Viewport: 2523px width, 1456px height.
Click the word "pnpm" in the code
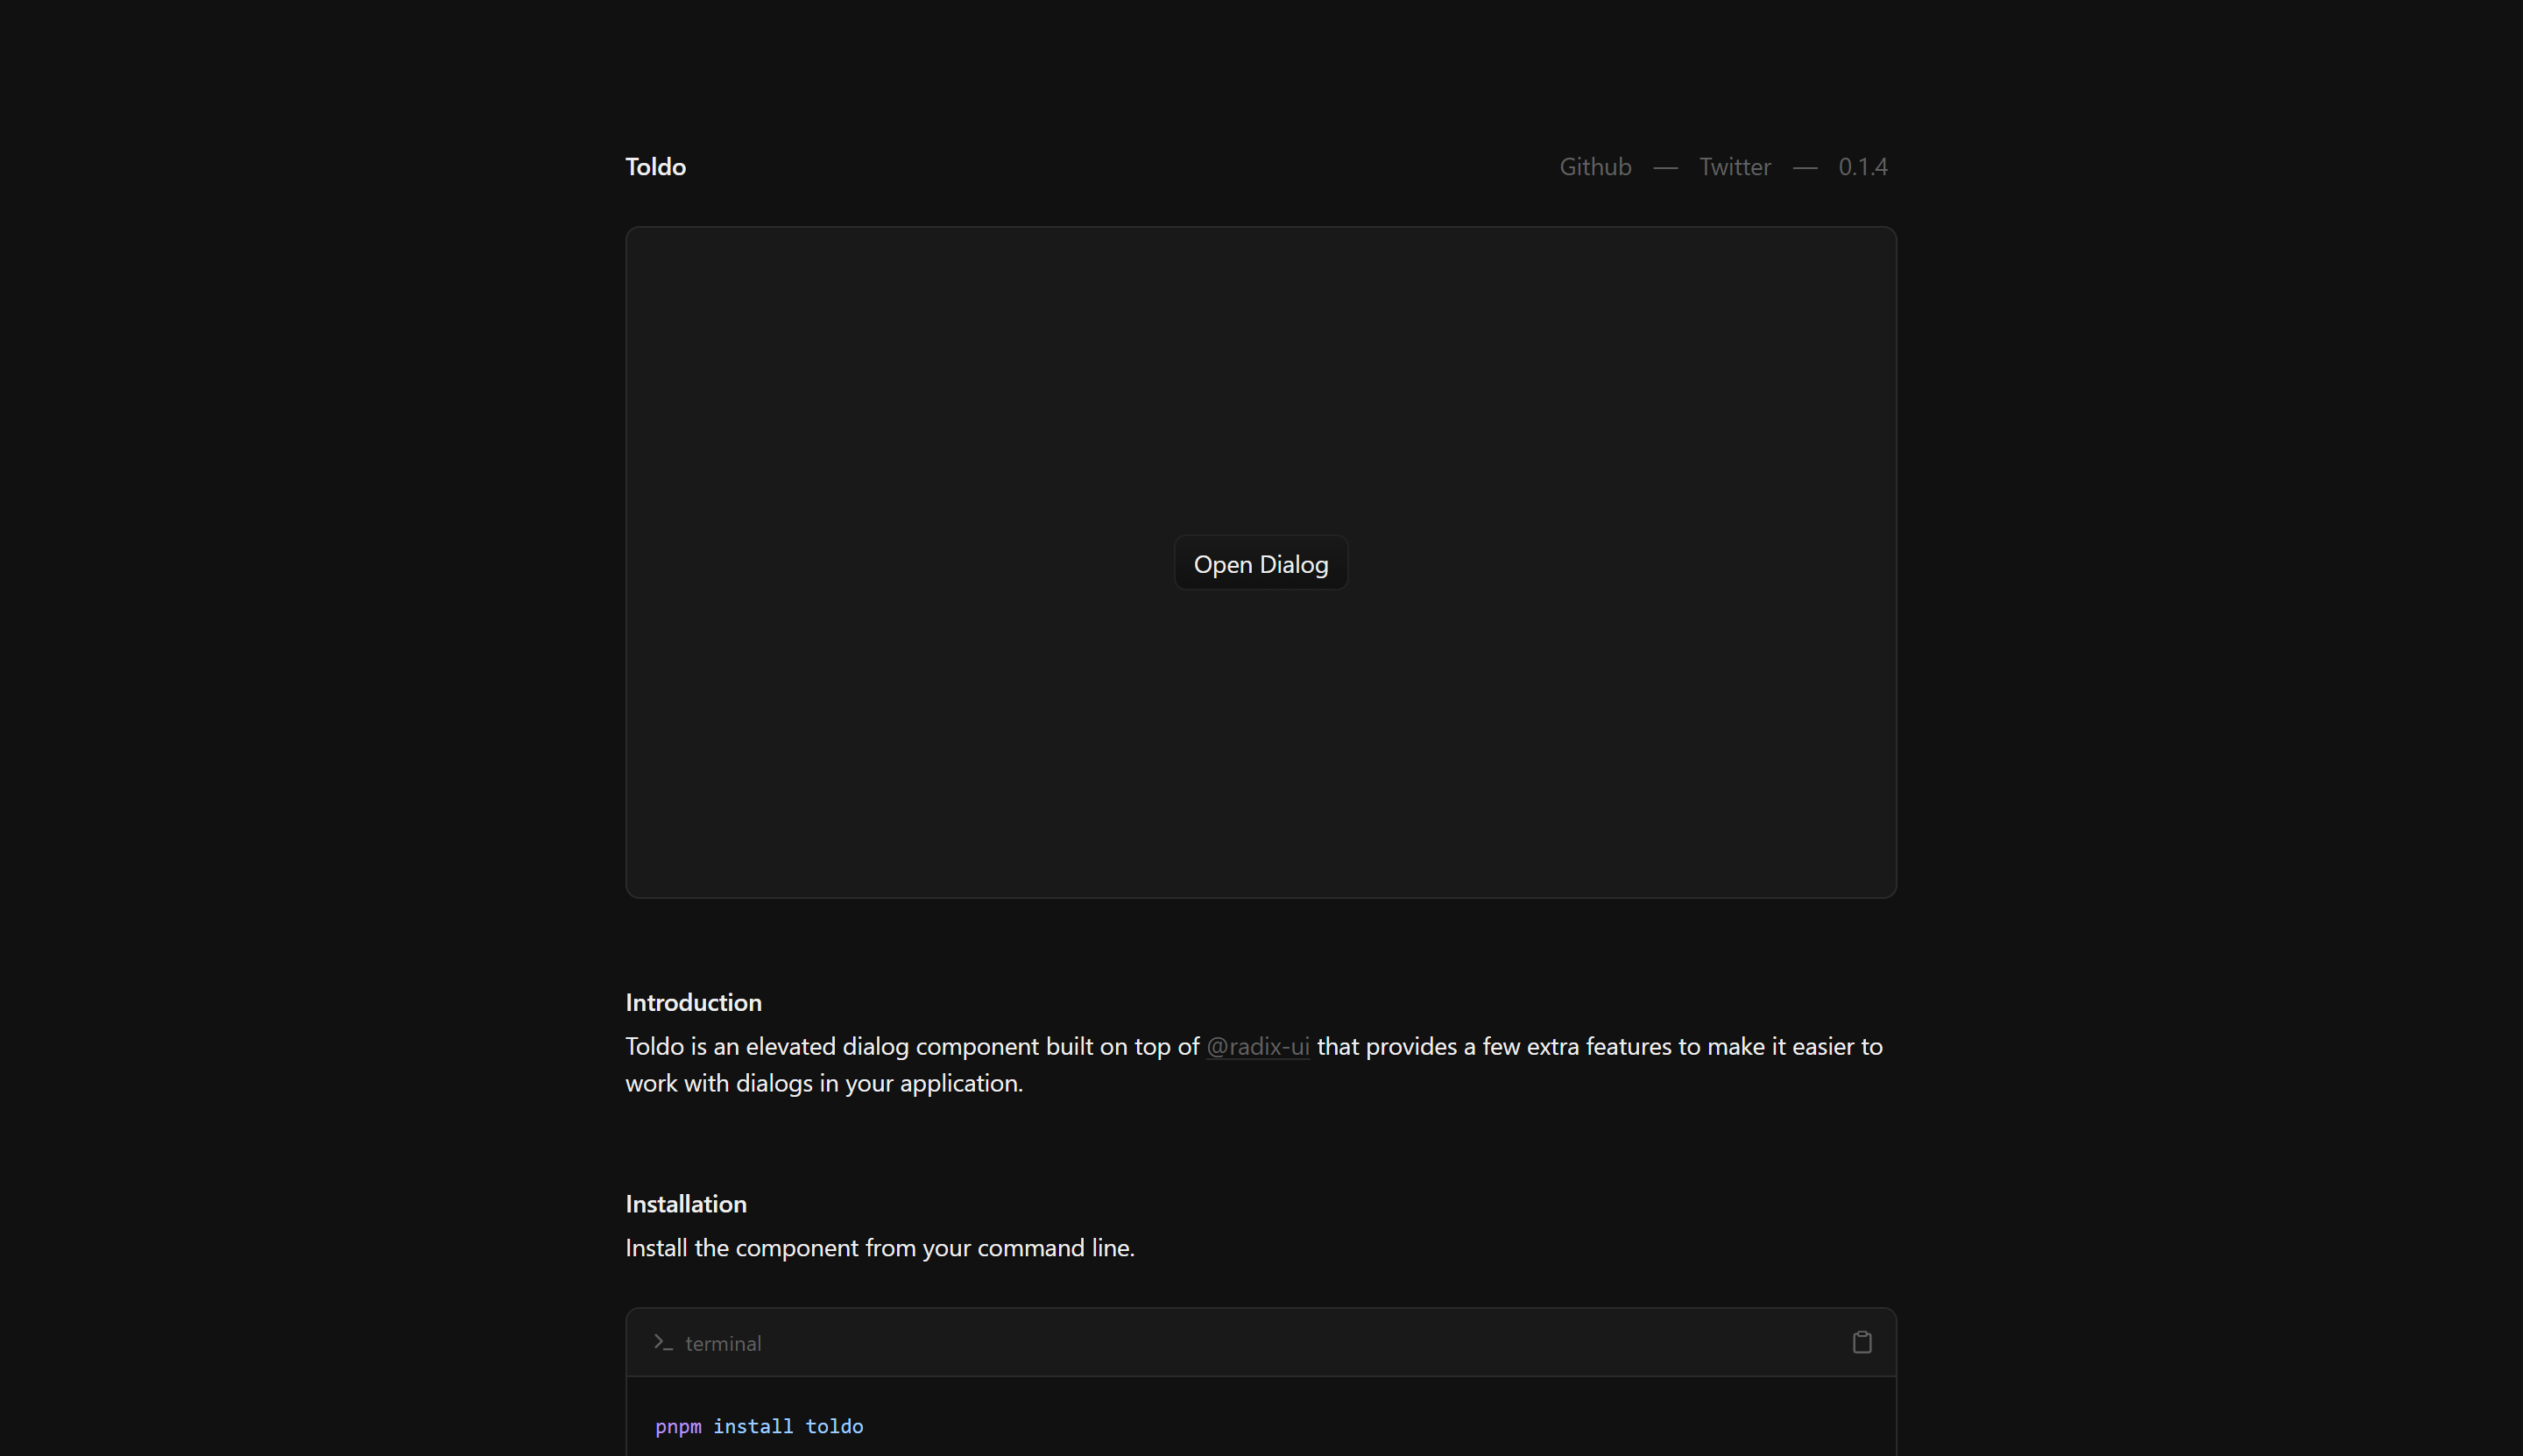[678, 1426]
